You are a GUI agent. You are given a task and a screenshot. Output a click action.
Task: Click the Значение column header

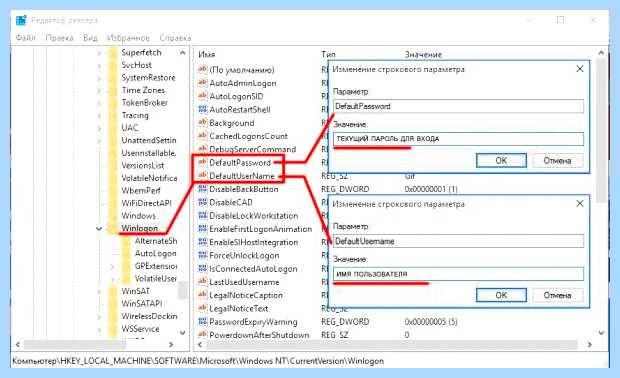tap(423, 55)
